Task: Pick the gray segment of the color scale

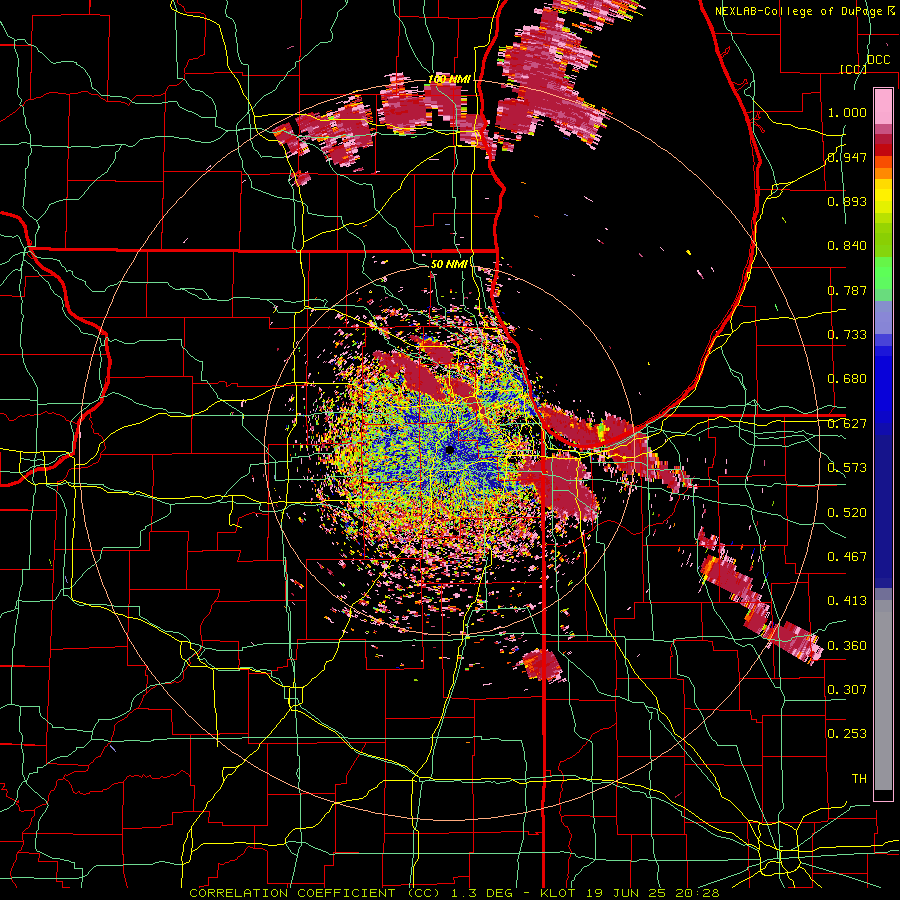Action: [883, 695]
